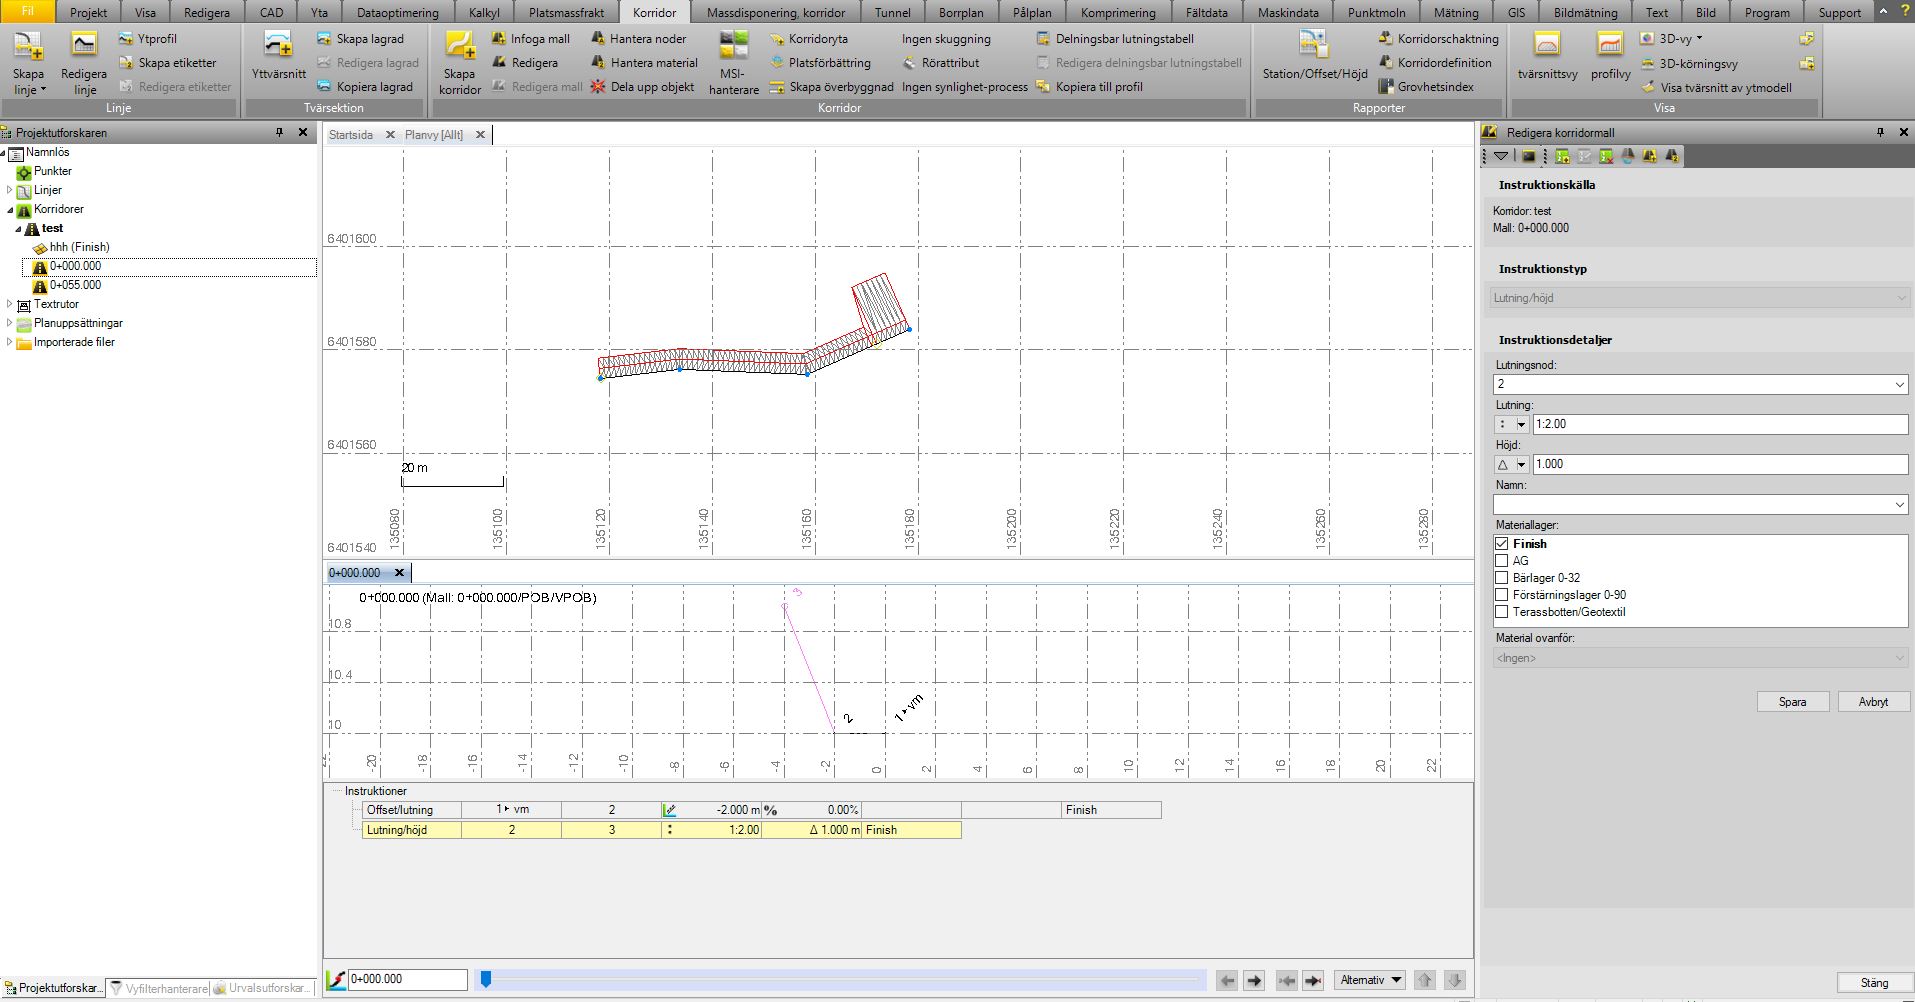Click the Yttvärsnitt icon
The image size is (1915, 1002).
click(x=278, y=47)
